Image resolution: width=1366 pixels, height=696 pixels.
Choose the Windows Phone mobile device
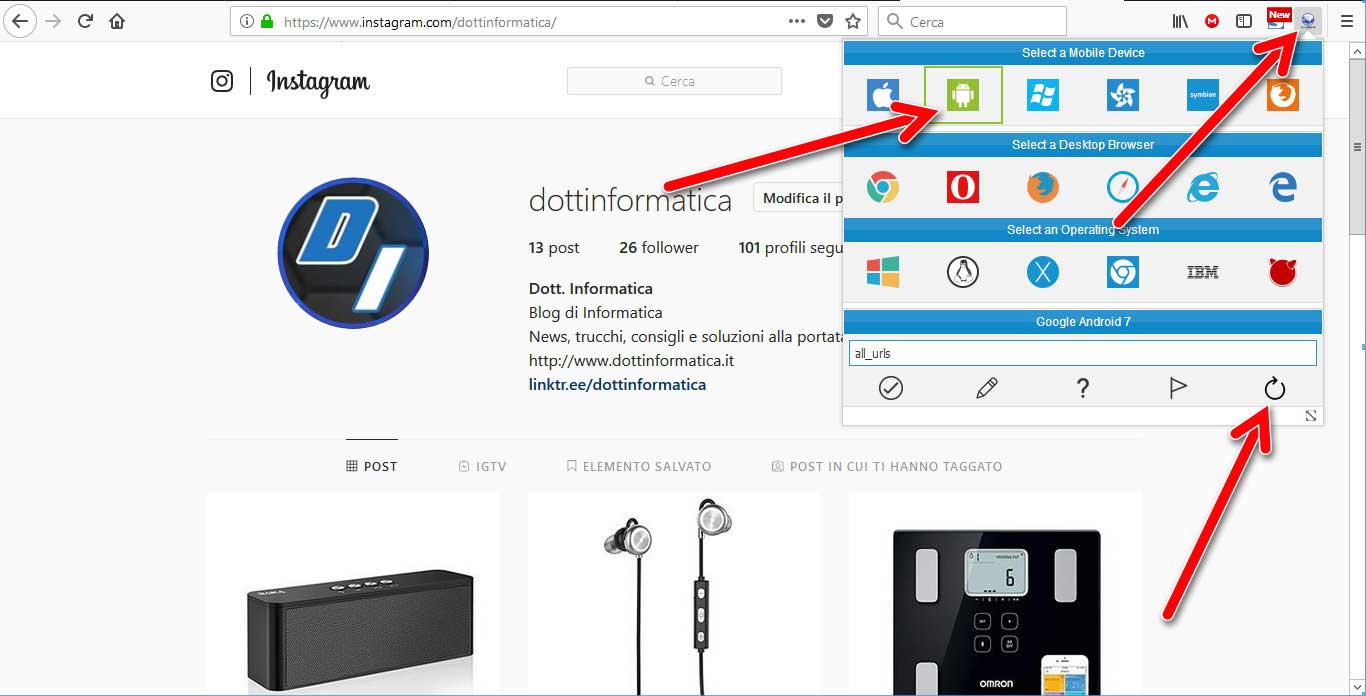(1042, 95)
